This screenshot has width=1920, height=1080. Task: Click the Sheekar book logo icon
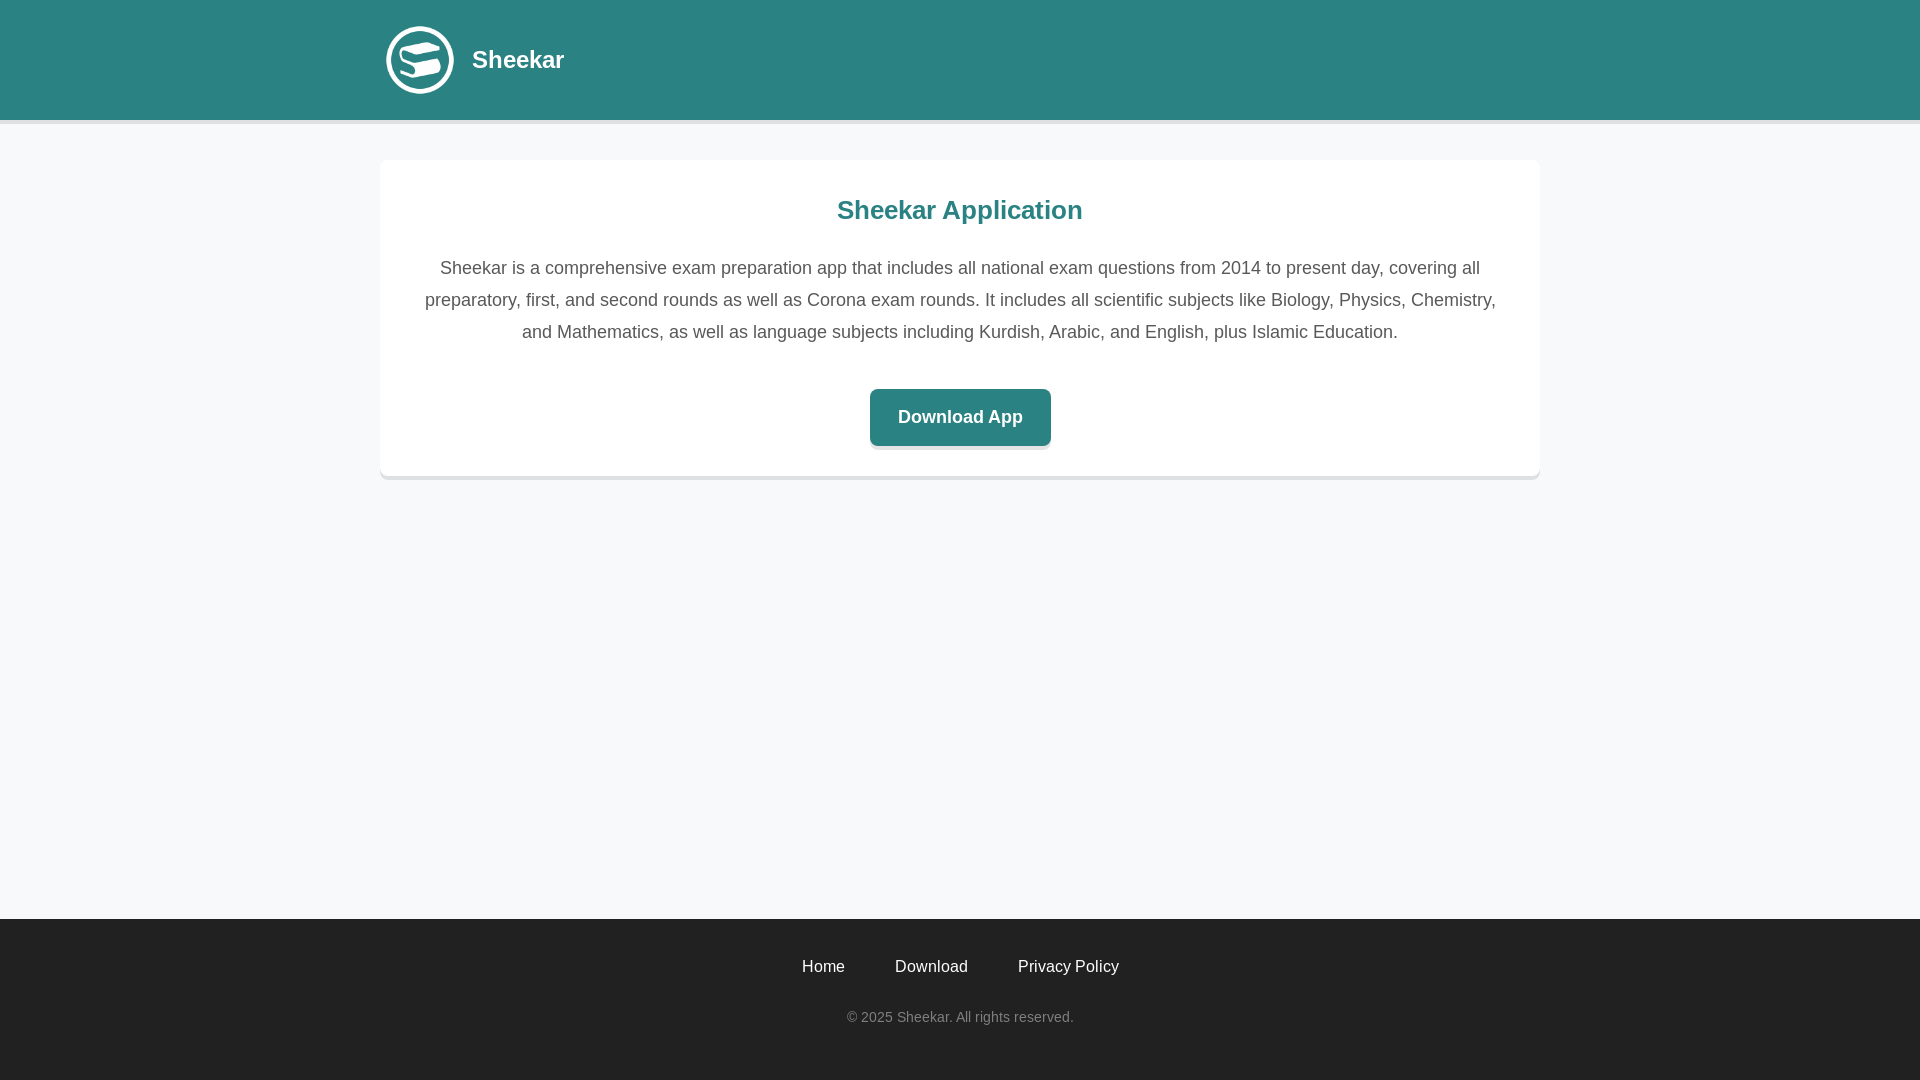coord(420,60)
